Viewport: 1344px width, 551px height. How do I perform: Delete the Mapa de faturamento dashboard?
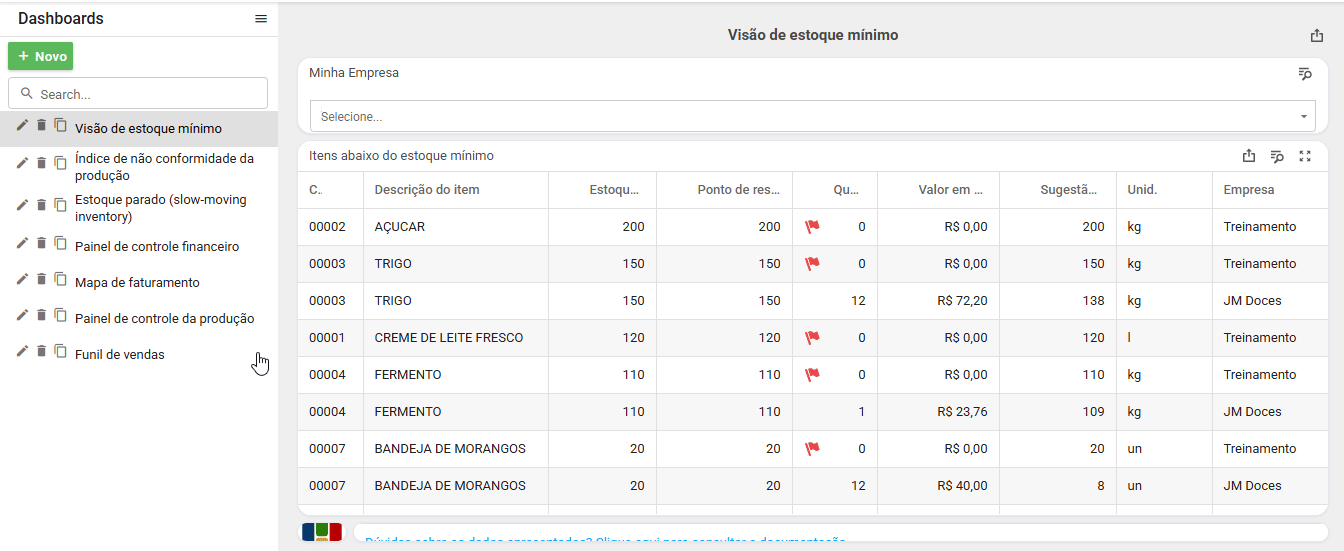[41, 279]
